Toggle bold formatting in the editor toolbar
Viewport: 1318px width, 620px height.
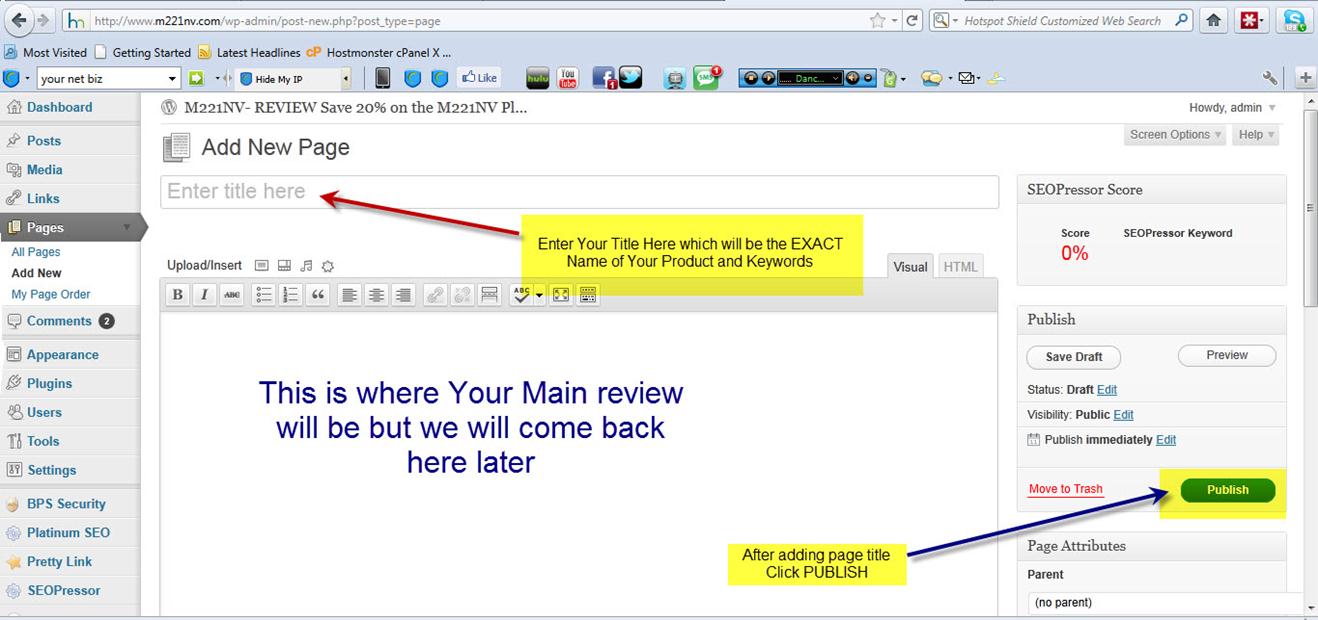177,295
